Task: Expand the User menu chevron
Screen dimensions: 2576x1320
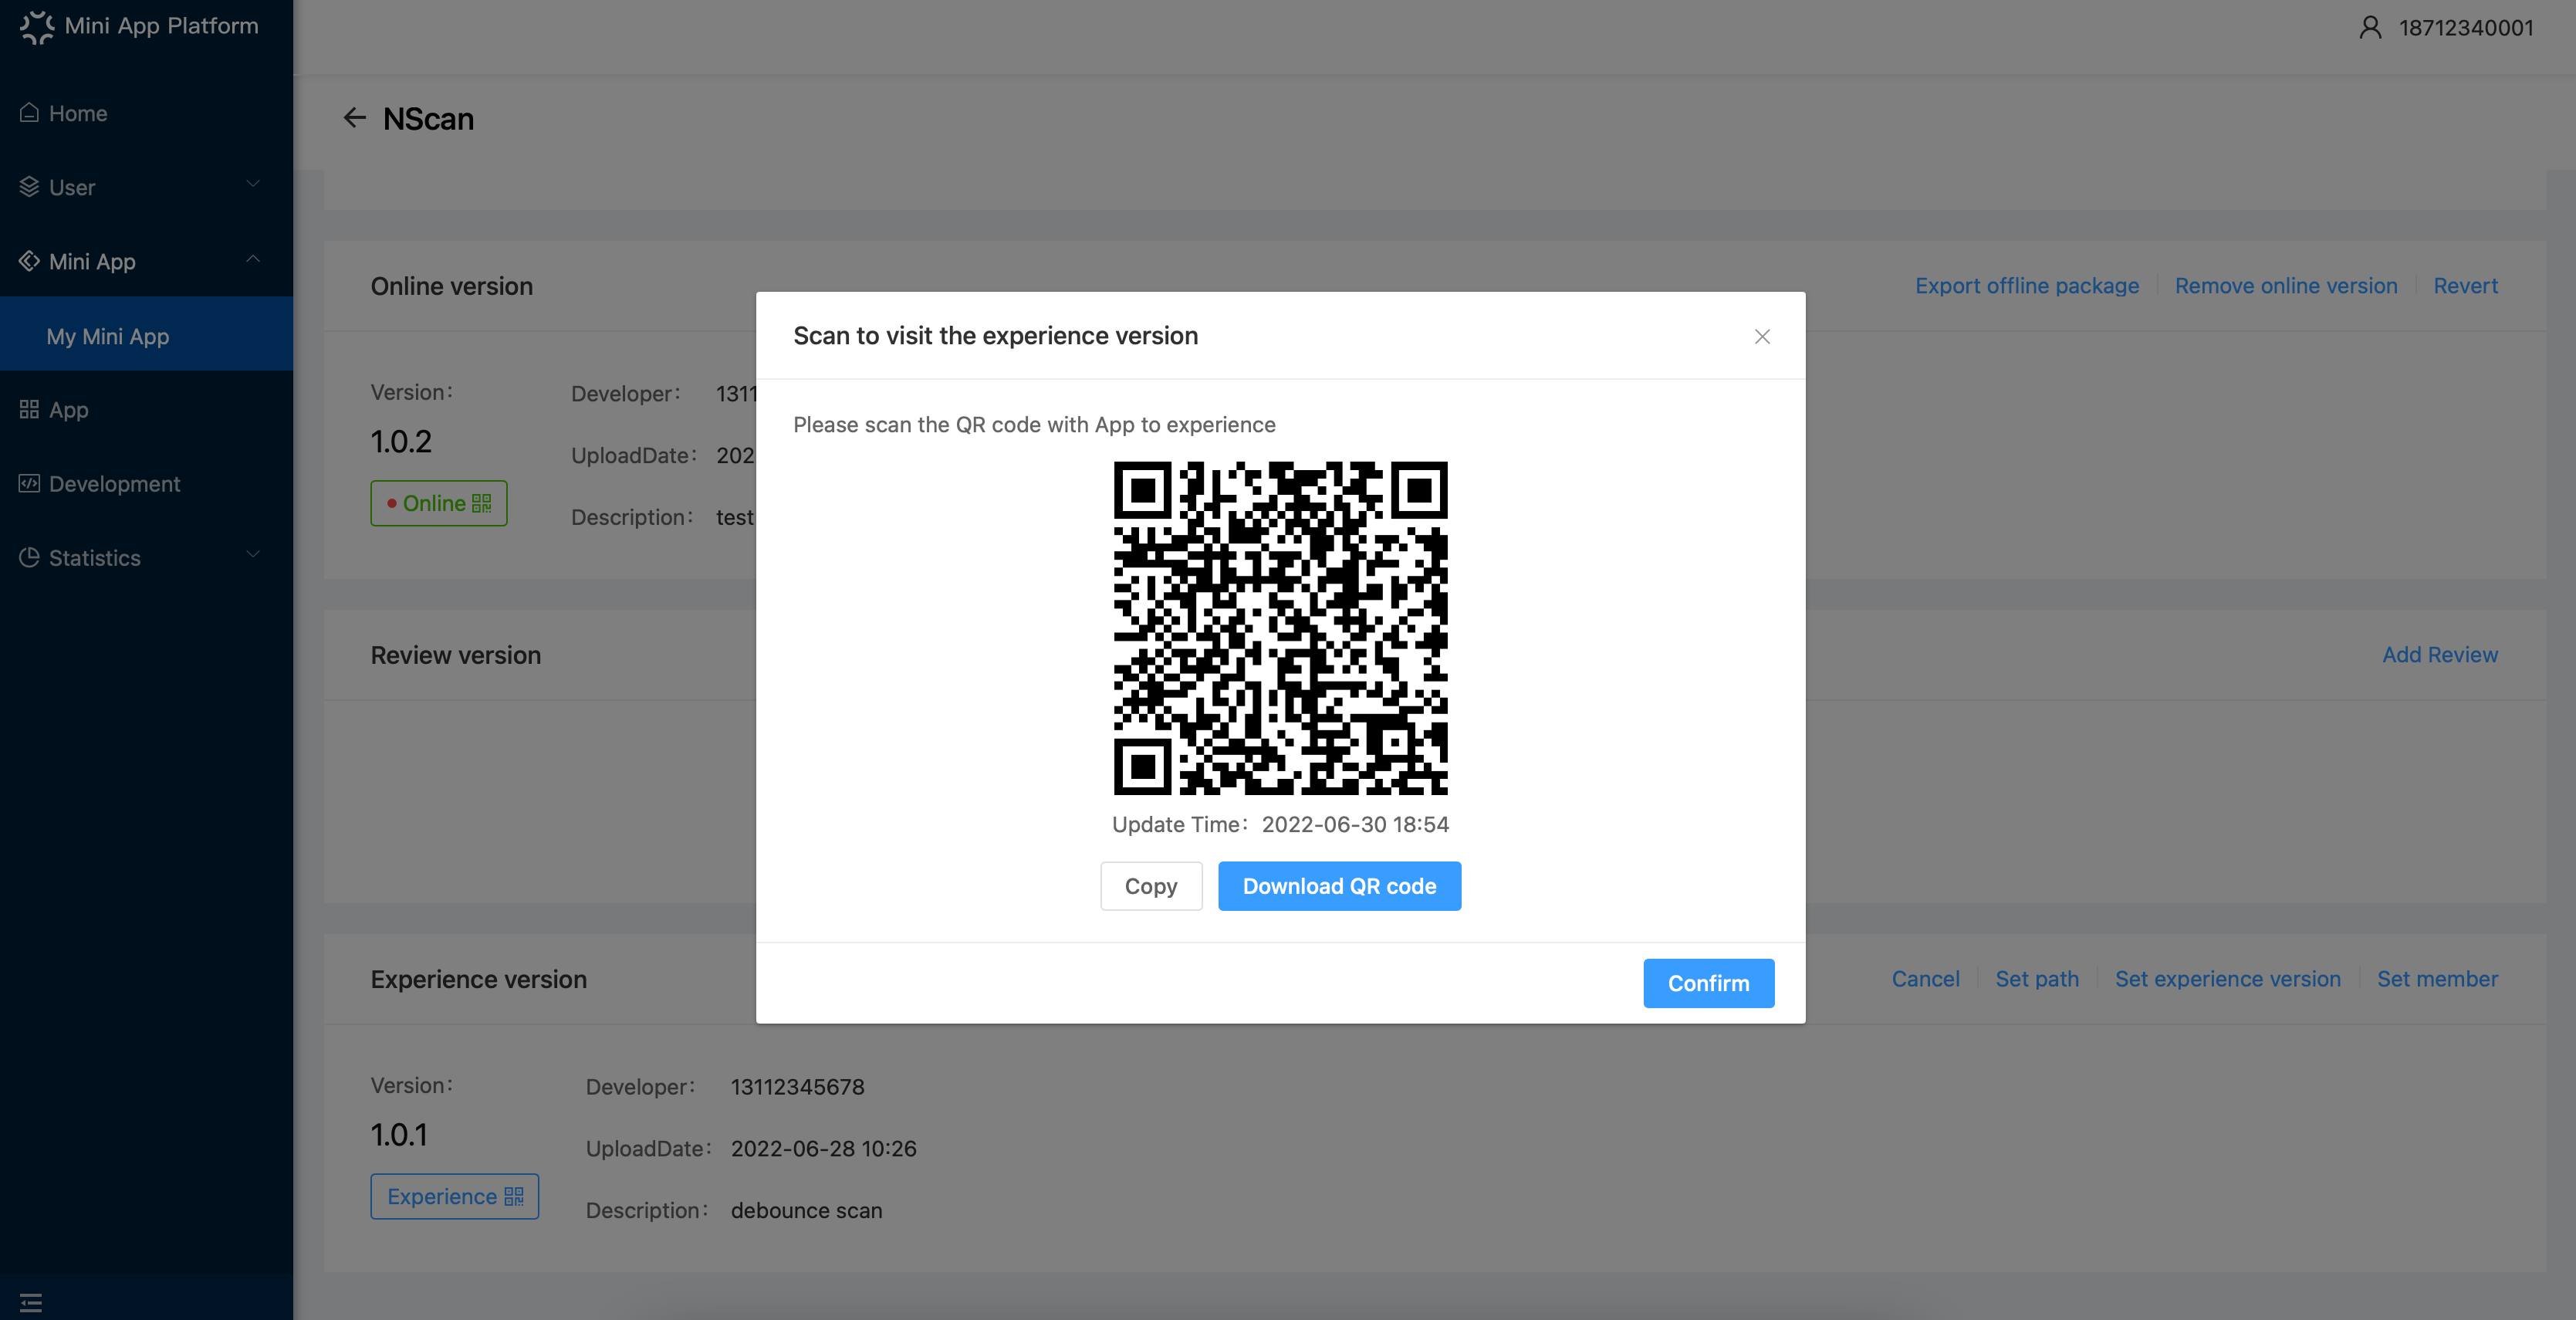Action: [x=253, y=184]
